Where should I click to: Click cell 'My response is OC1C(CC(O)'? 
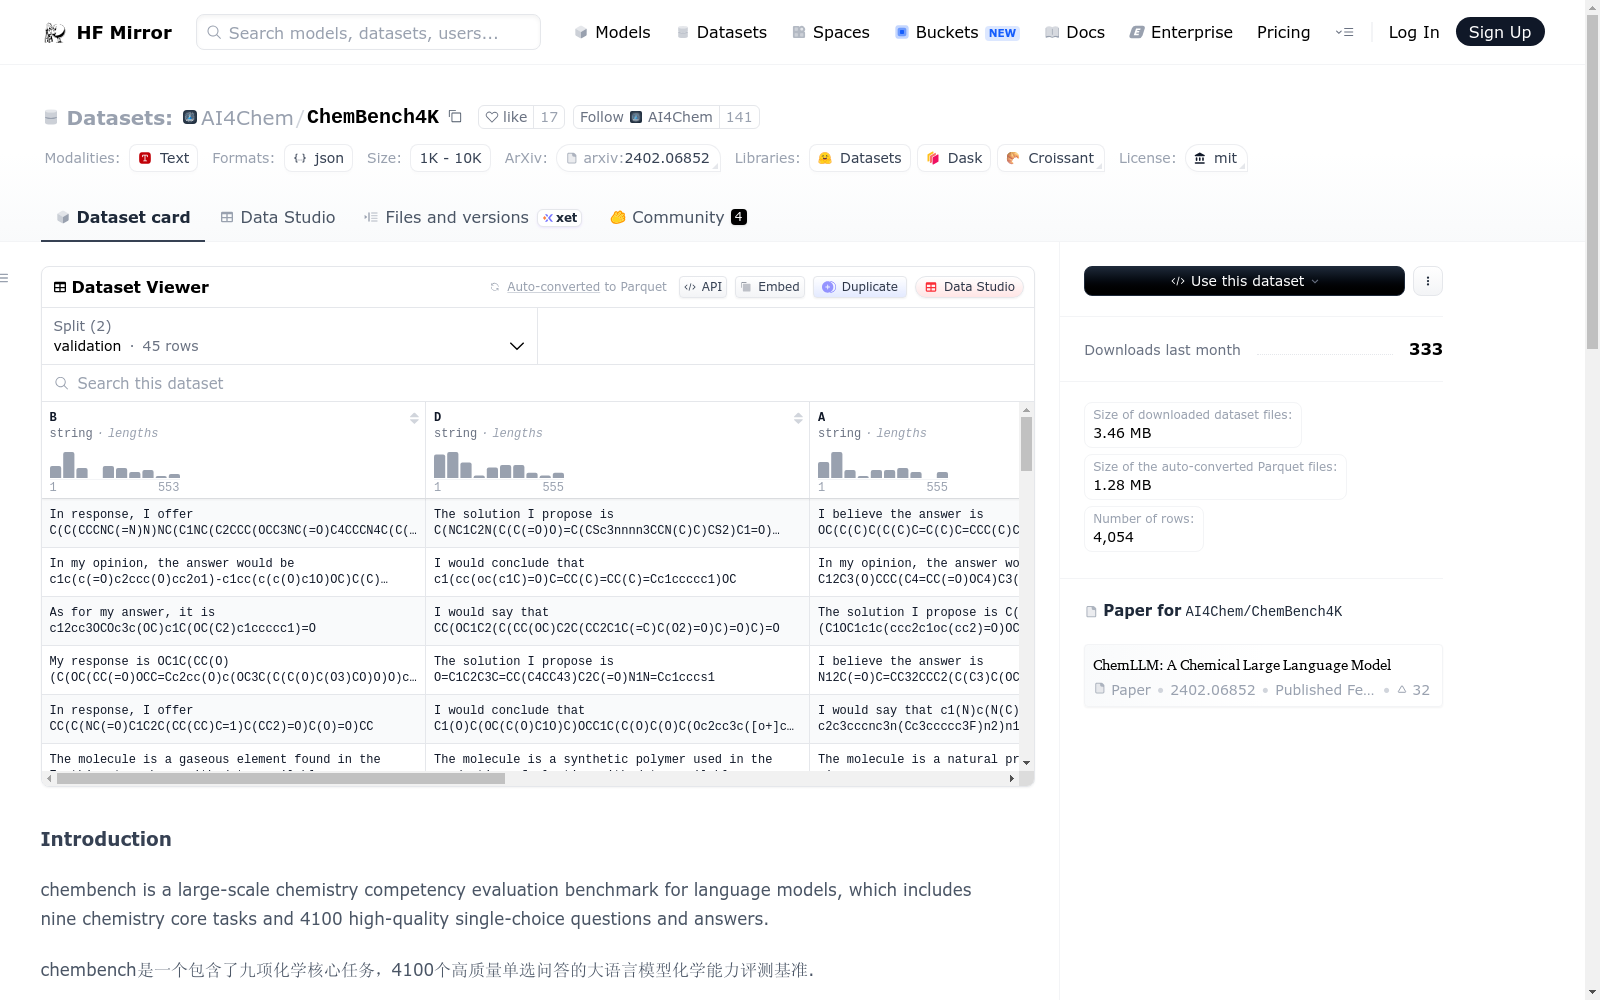pos(233,669)
